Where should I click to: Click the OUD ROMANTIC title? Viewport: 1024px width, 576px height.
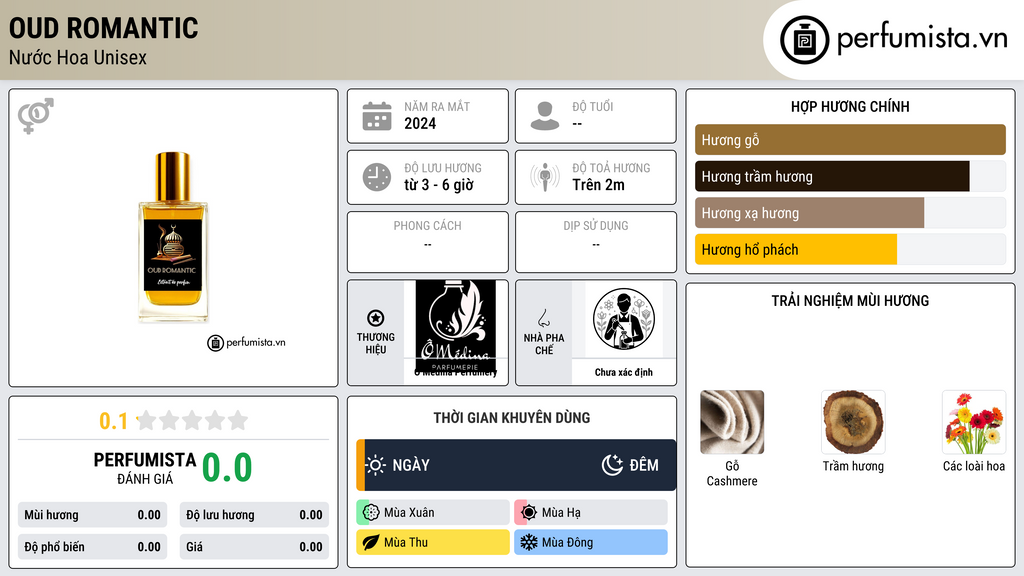104,28
